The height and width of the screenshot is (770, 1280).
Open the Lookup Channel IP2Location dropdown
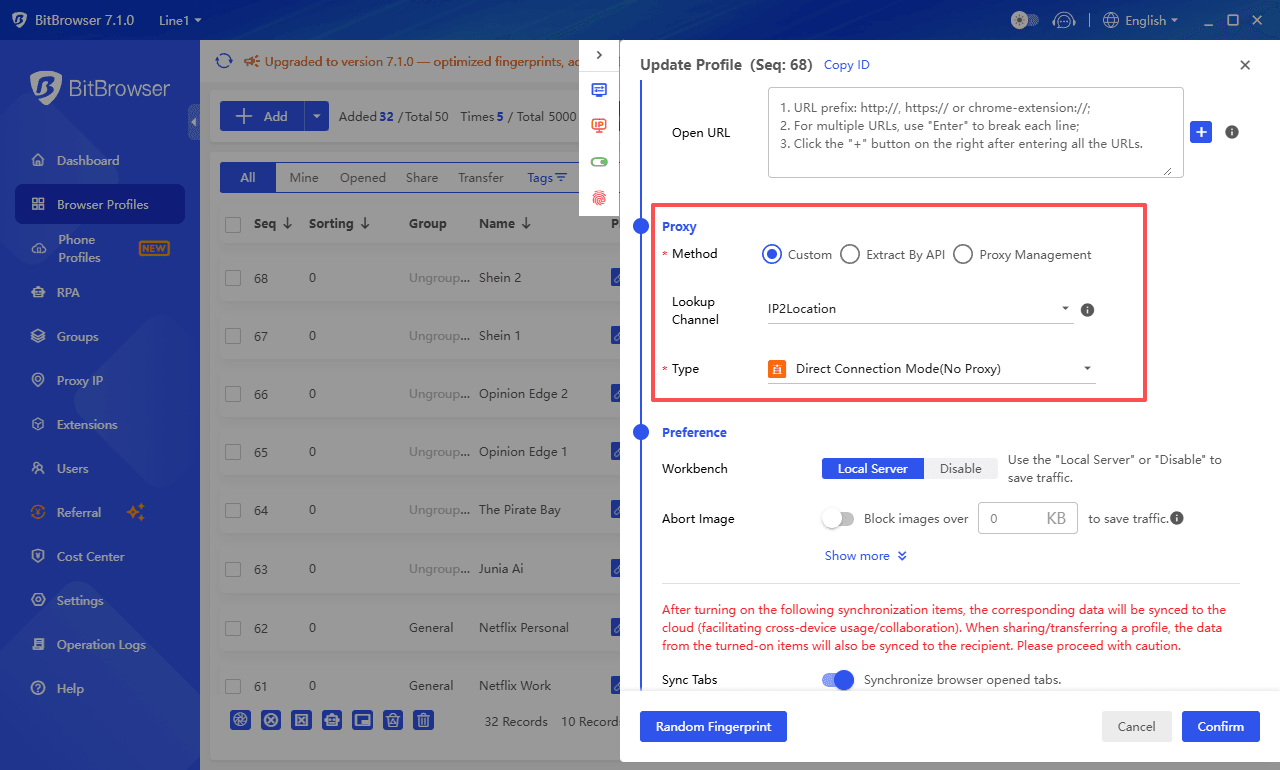click(x=919, y=309)
